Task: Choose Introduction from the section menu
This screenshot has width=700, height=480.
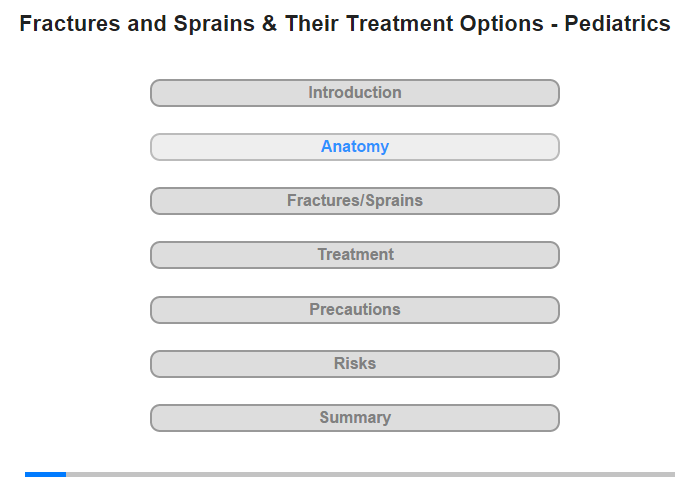Action: [354, 93]
